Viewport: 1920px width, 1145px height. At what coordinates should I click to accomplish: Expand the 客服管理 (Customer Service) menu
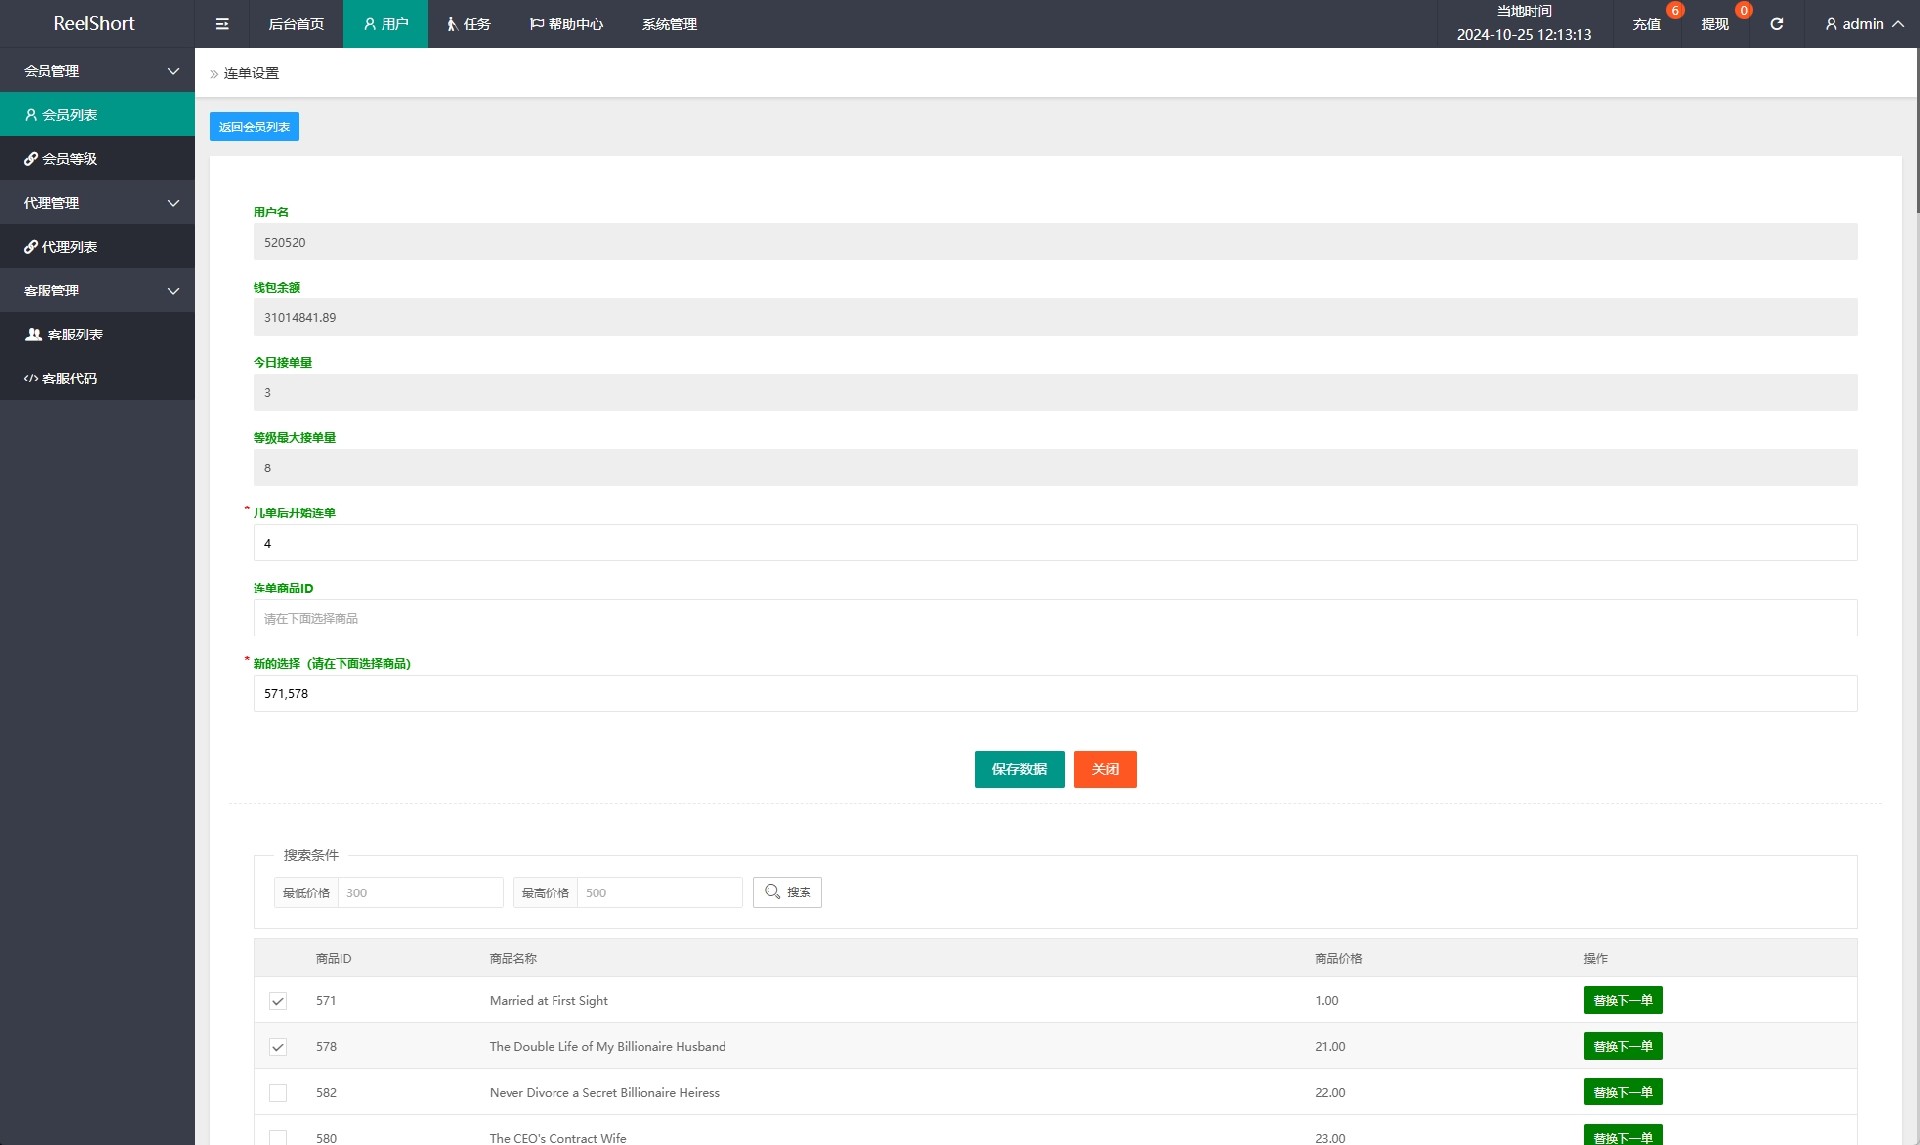[x=97, y=290]
